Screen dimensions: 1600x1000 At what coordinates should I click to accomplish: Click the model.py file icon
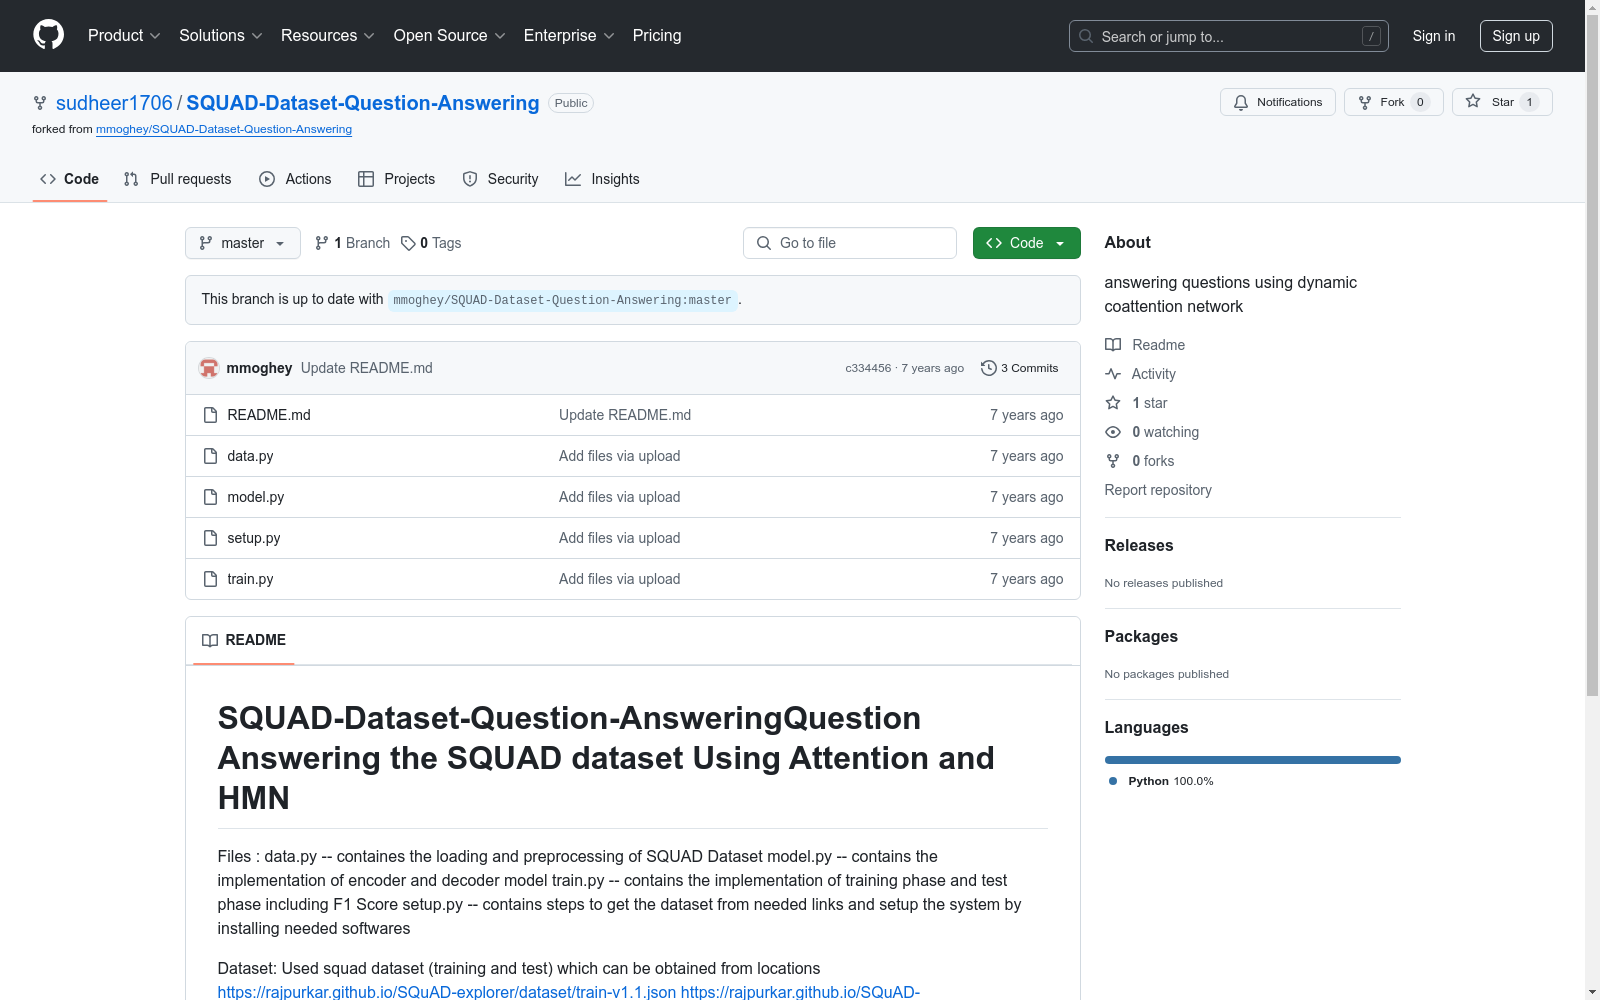pos(210,497)
